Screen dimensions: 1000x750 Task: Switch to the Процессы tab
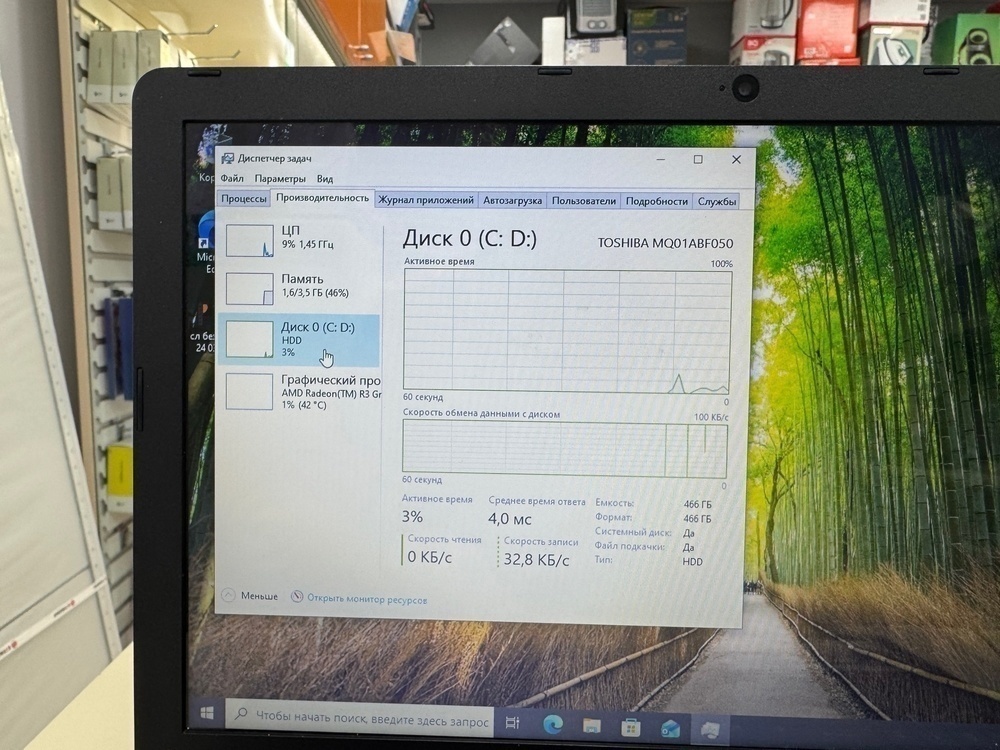point(245,199)
